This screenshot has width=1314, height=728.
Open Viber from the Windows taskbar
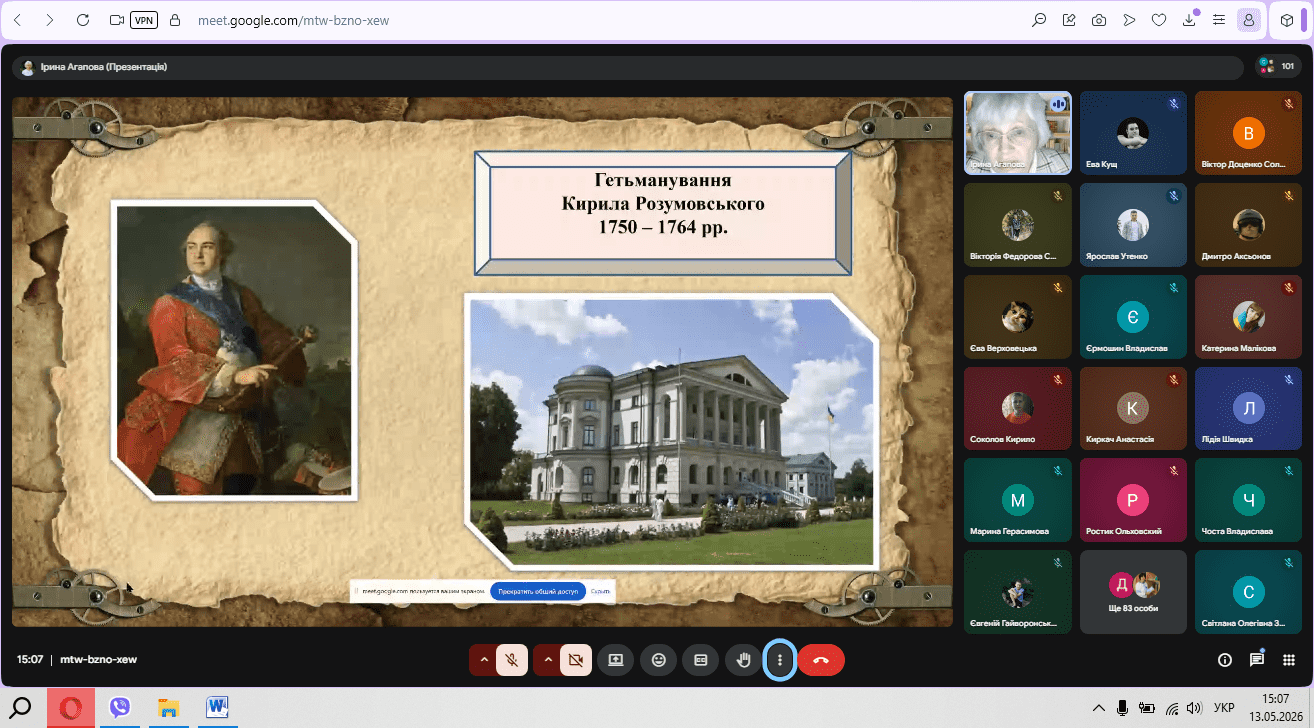120,708
